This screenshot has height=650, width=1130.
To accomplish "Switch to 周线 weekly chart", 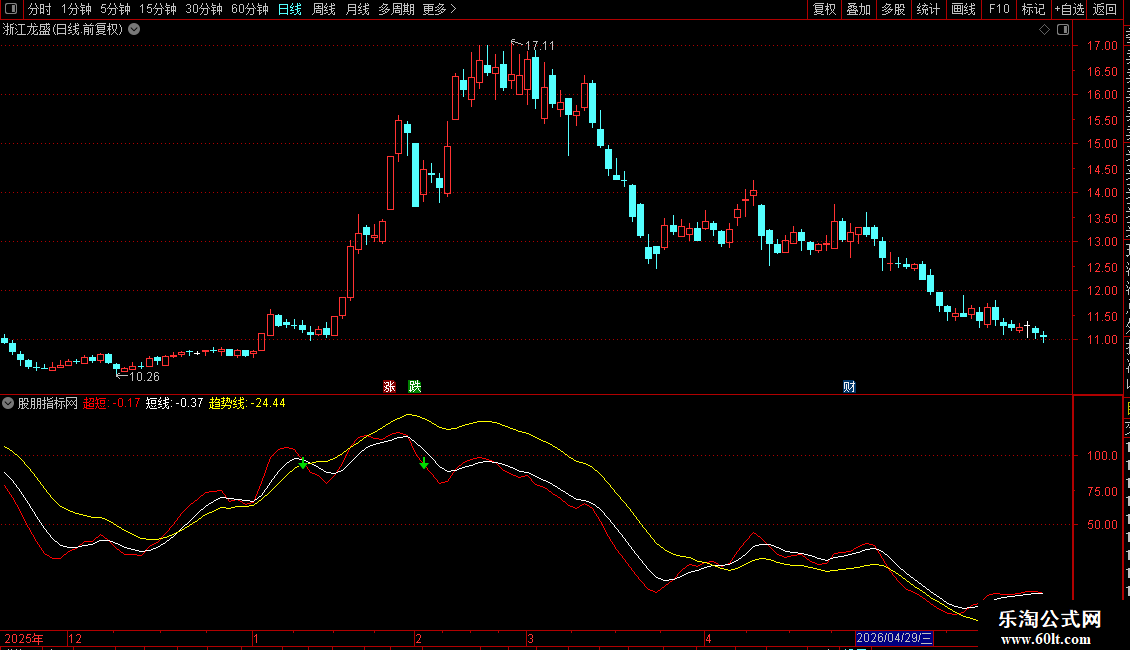I will pyautogui.click(x=324, y=9).
